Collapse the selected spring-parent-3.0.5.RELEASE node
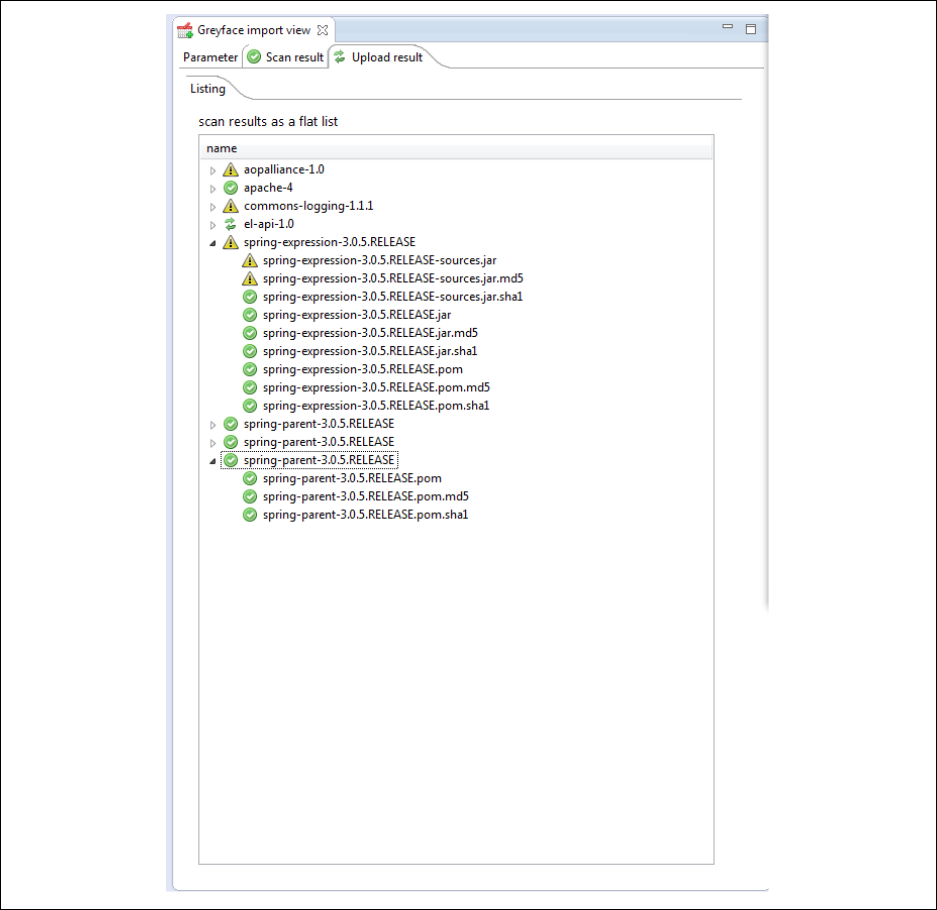 tap(213, 460)
